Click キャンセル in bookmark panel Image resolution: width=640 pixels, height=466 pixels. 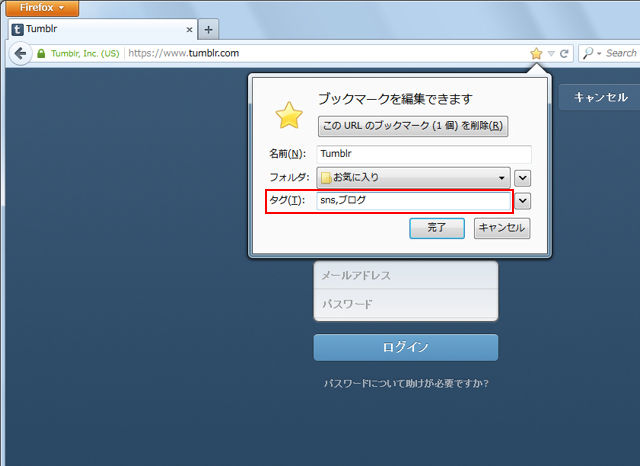pyautogui.click(x=502, y=228)
